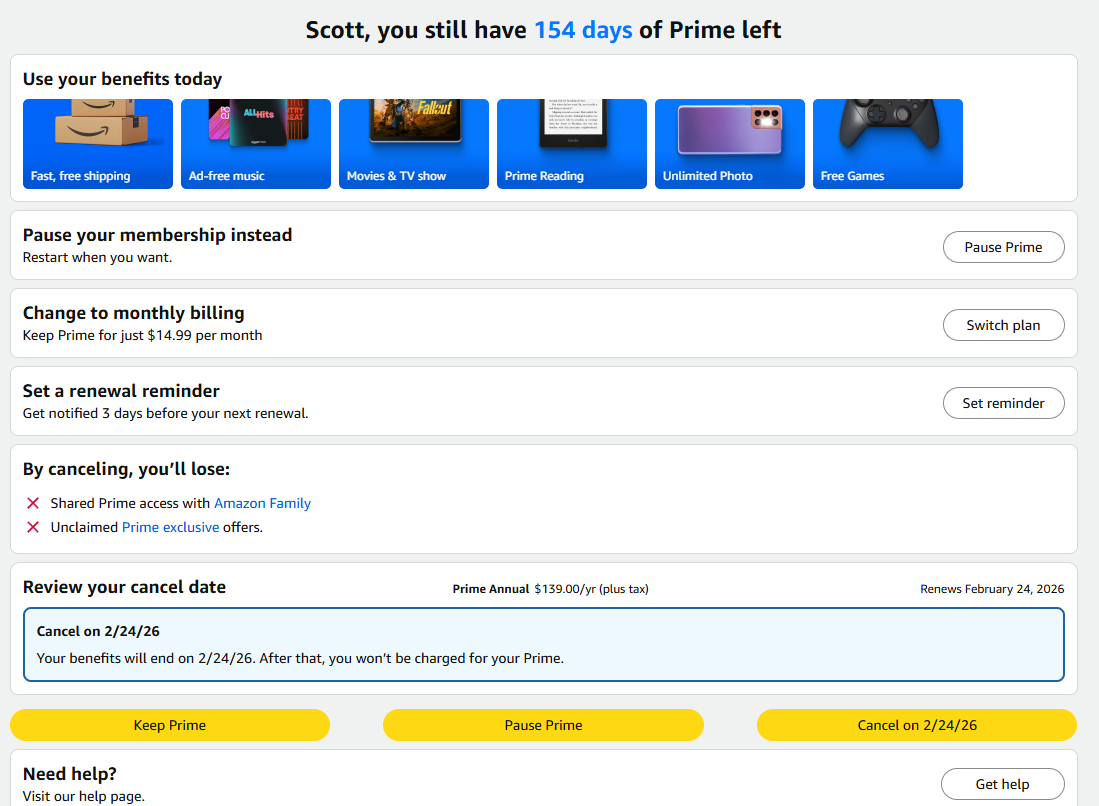This screenshot has height=806, width=1099.
Task: Confirm with Cancel on 2/24/26 button
Action: click(916, 725)
